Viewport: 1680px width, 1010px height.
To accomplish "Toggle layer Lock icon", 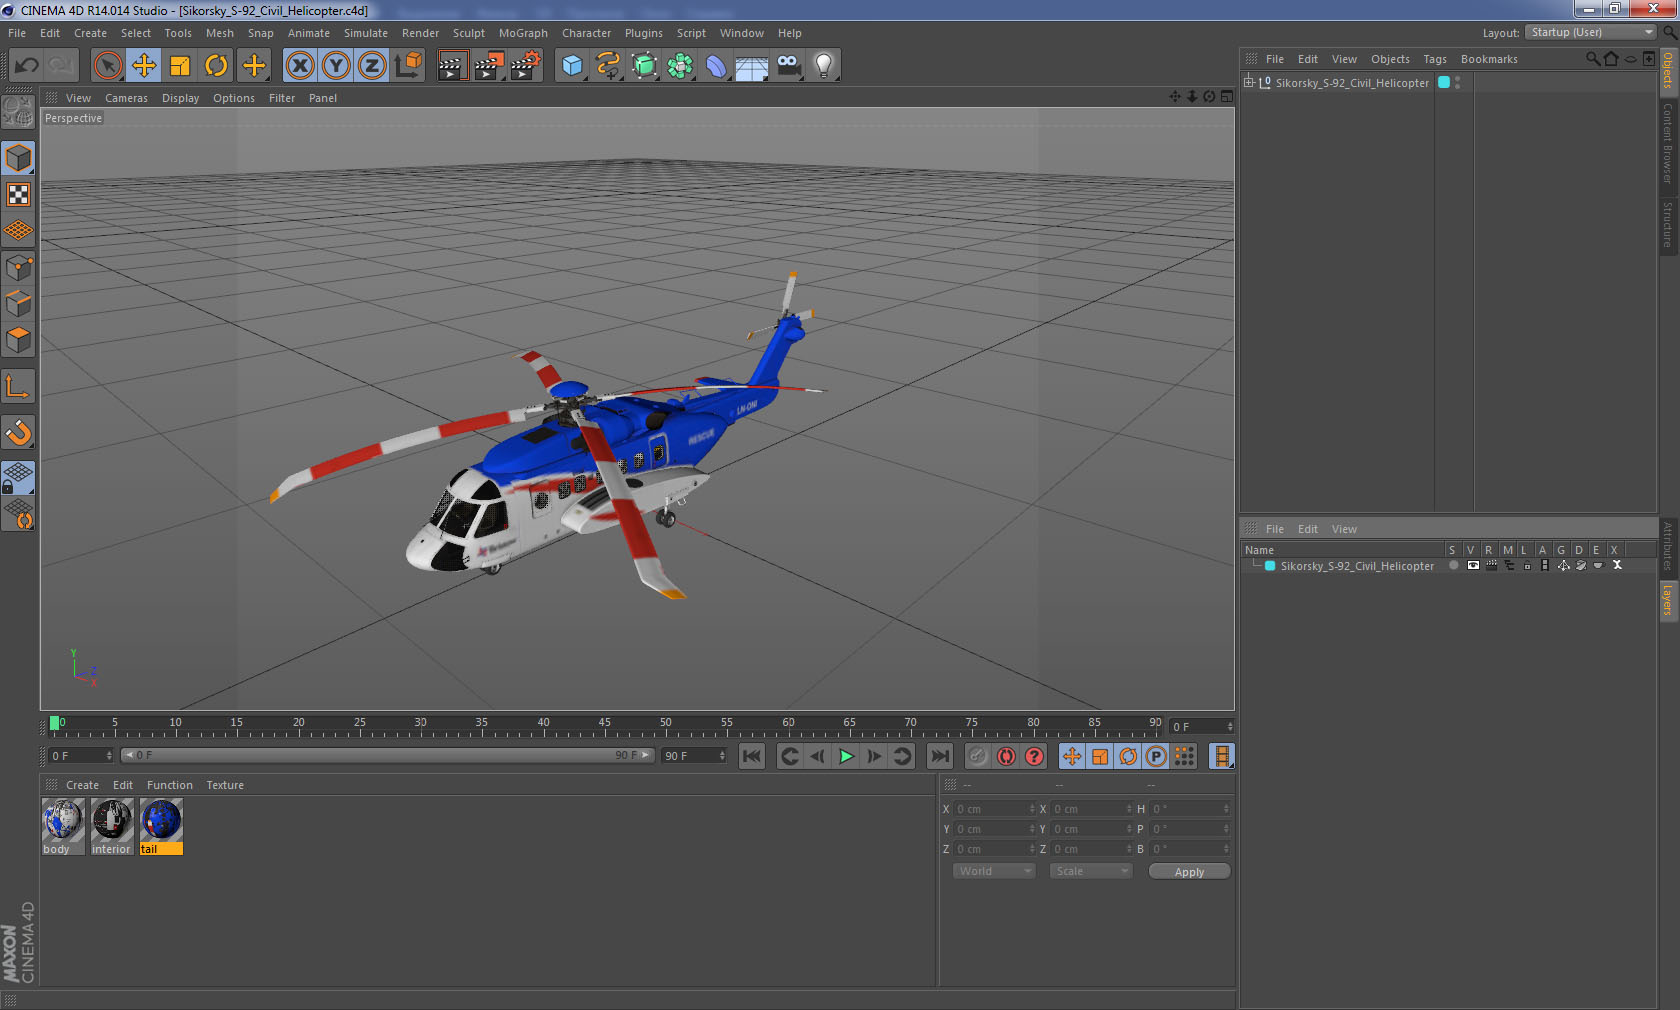I will 1527,565.
